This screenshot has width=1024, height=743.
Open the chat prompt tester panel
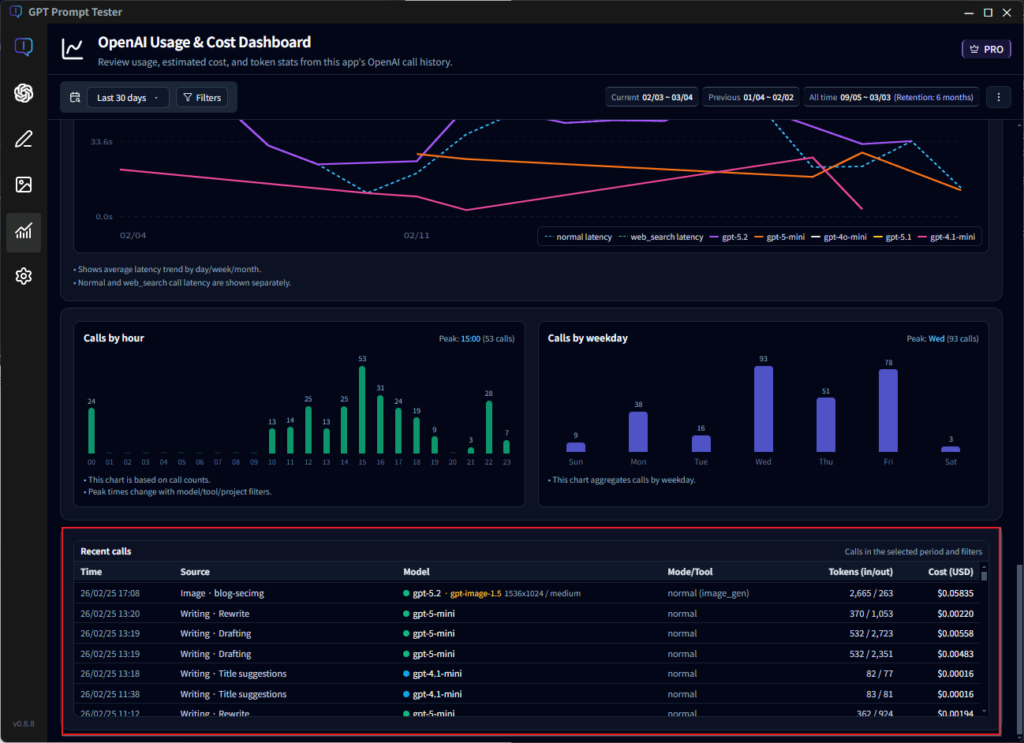pyautogui.click(x=23, y=46)
